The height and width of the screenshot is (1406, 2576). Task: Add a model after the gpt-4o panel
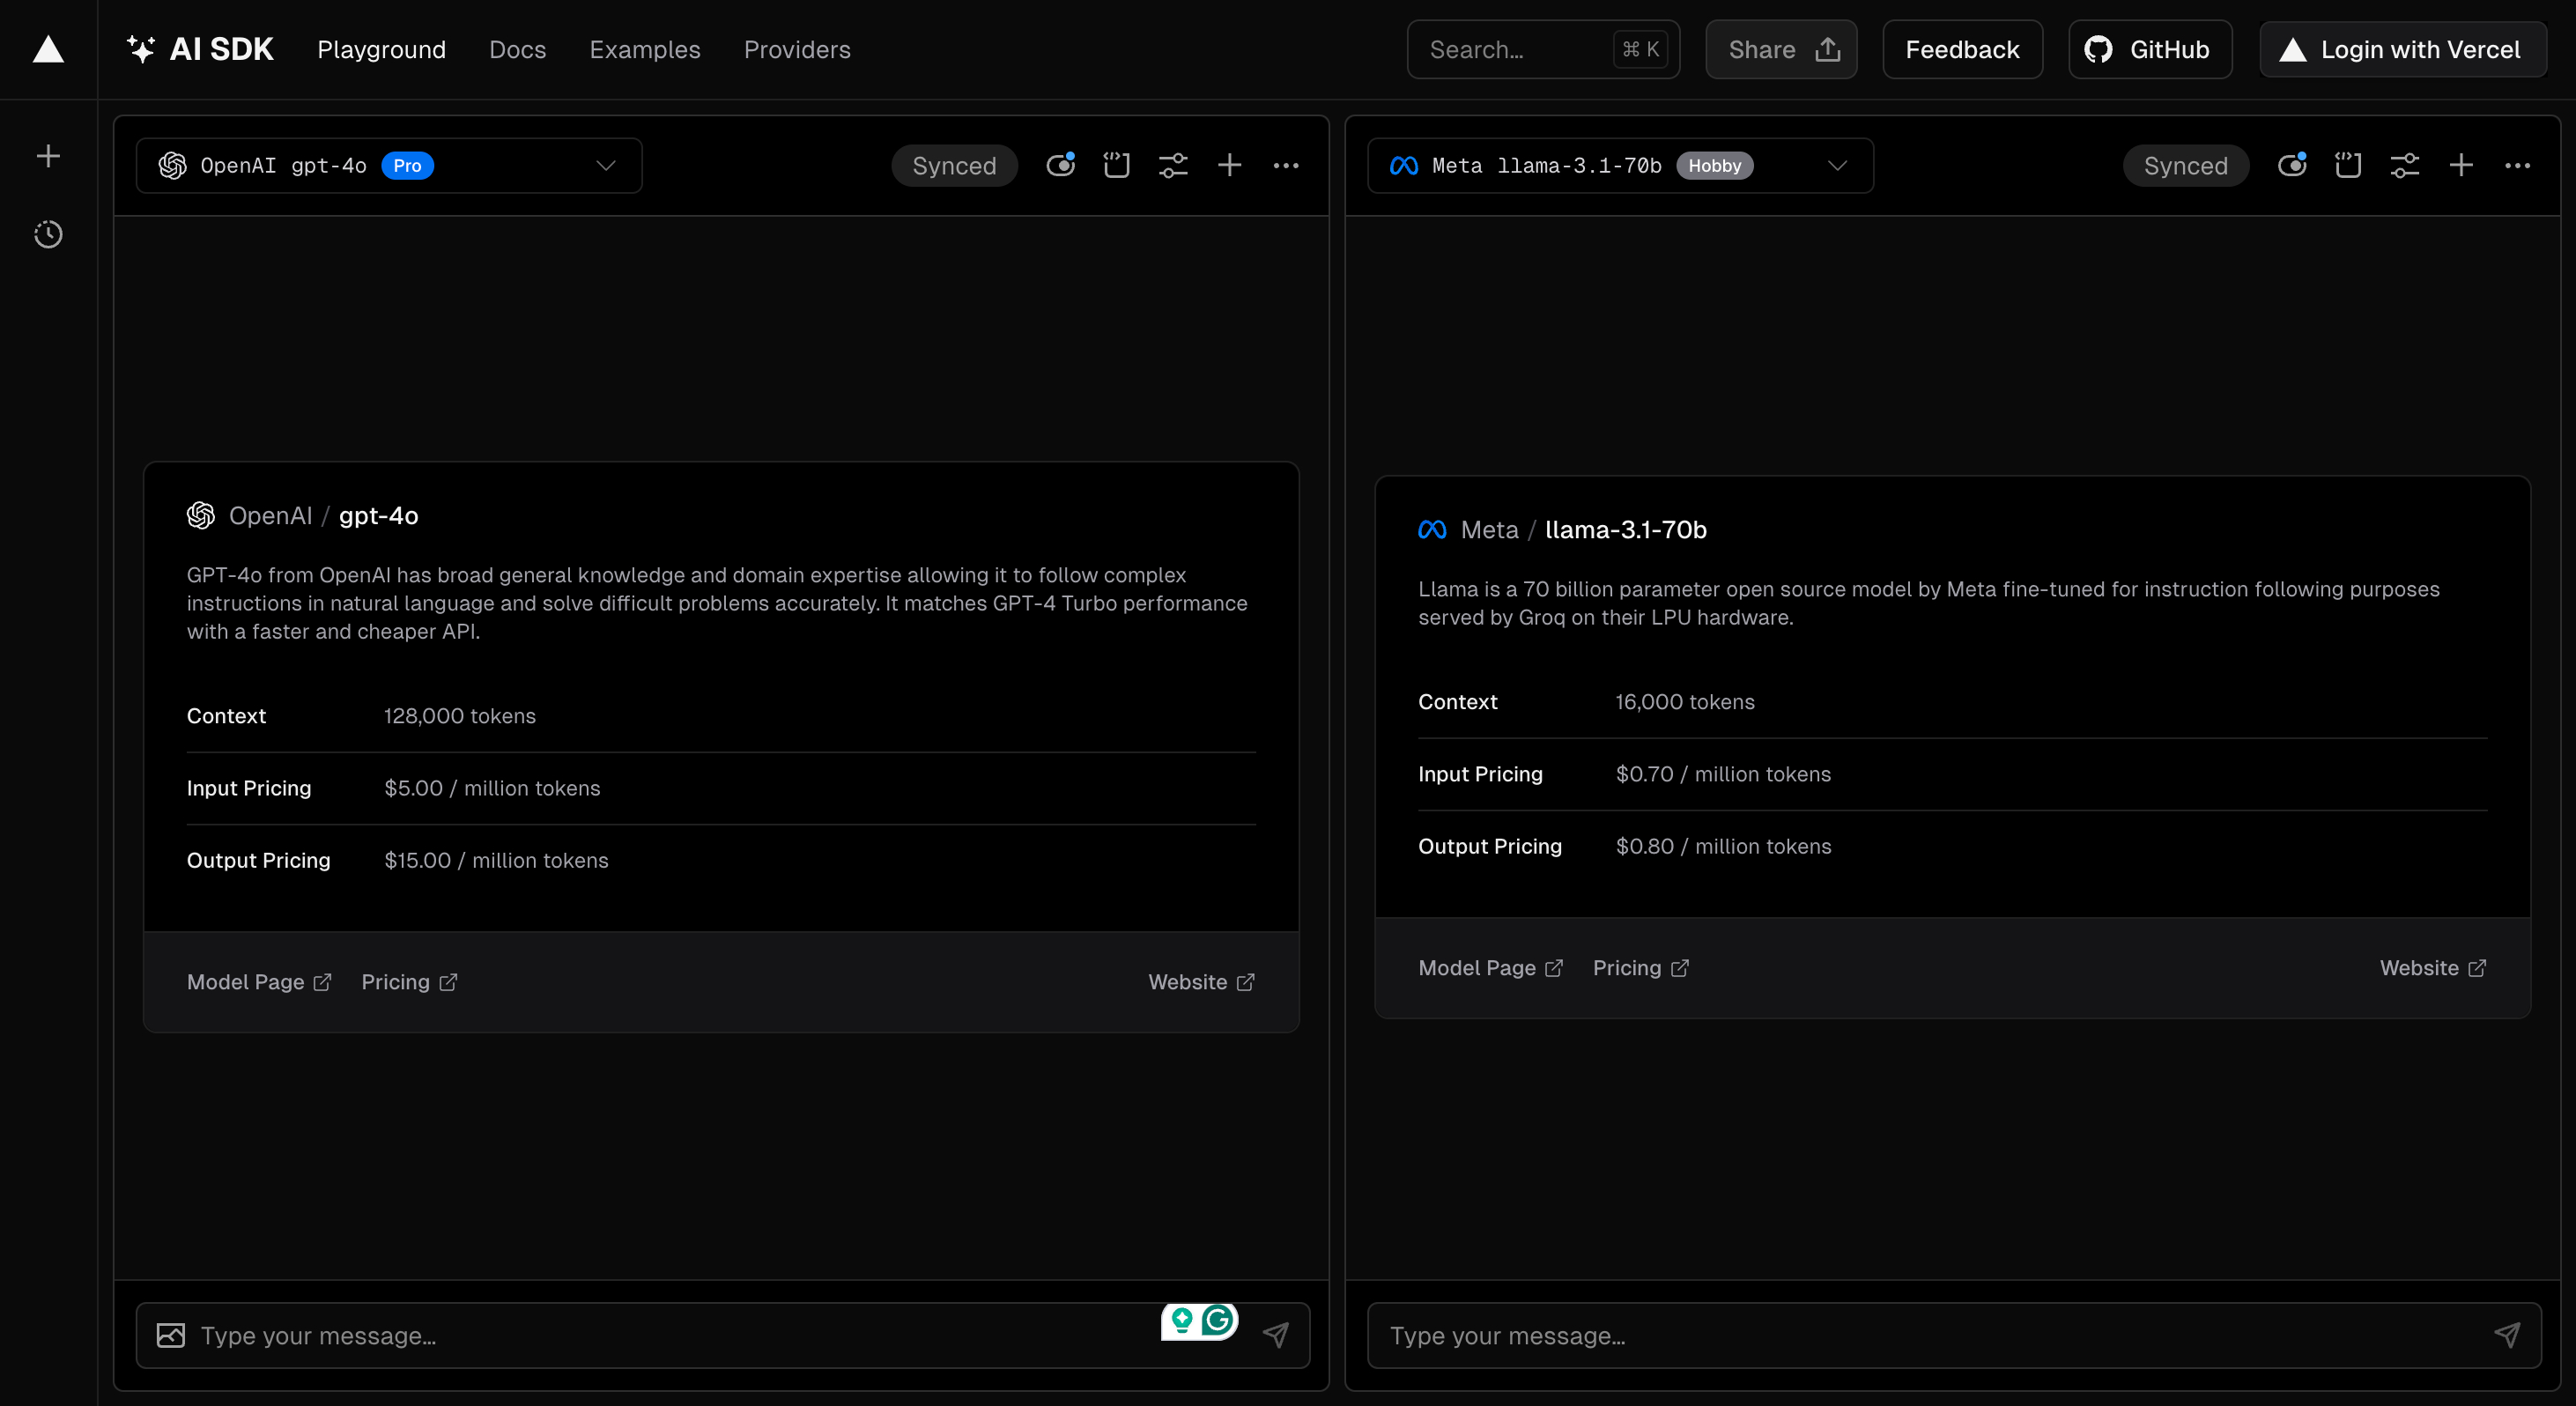click(x=1229, y=165)
